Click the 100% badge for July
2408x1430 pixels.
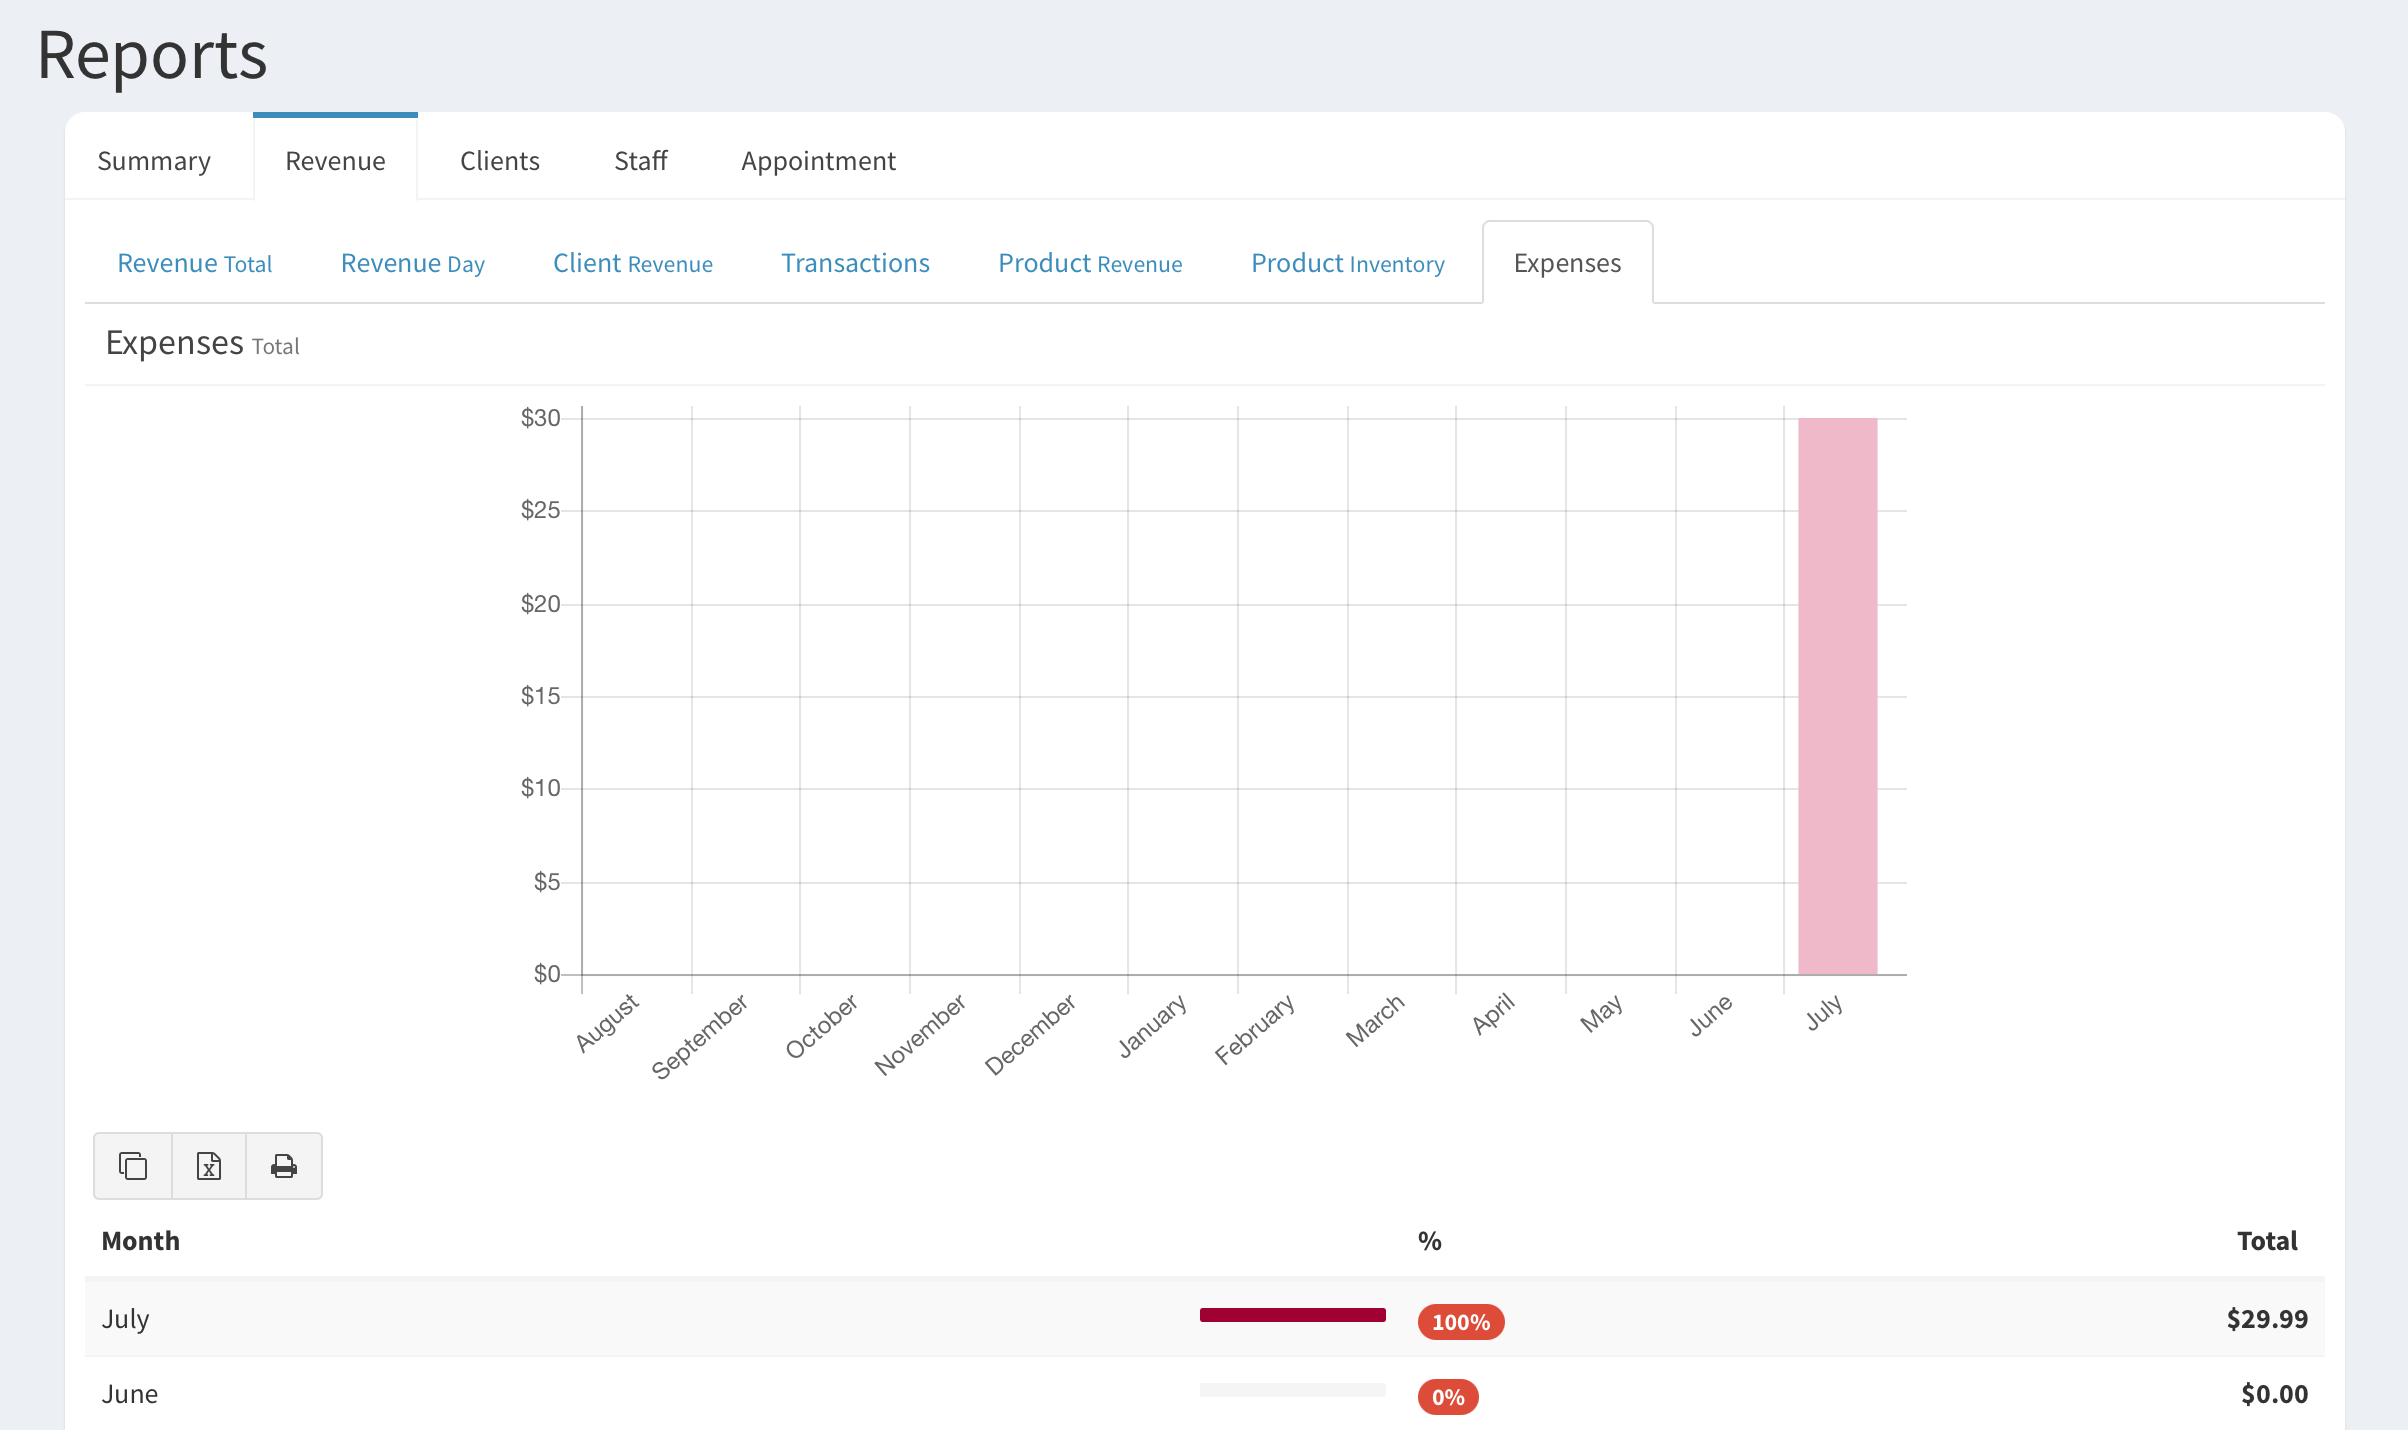pos(1460,1322)
